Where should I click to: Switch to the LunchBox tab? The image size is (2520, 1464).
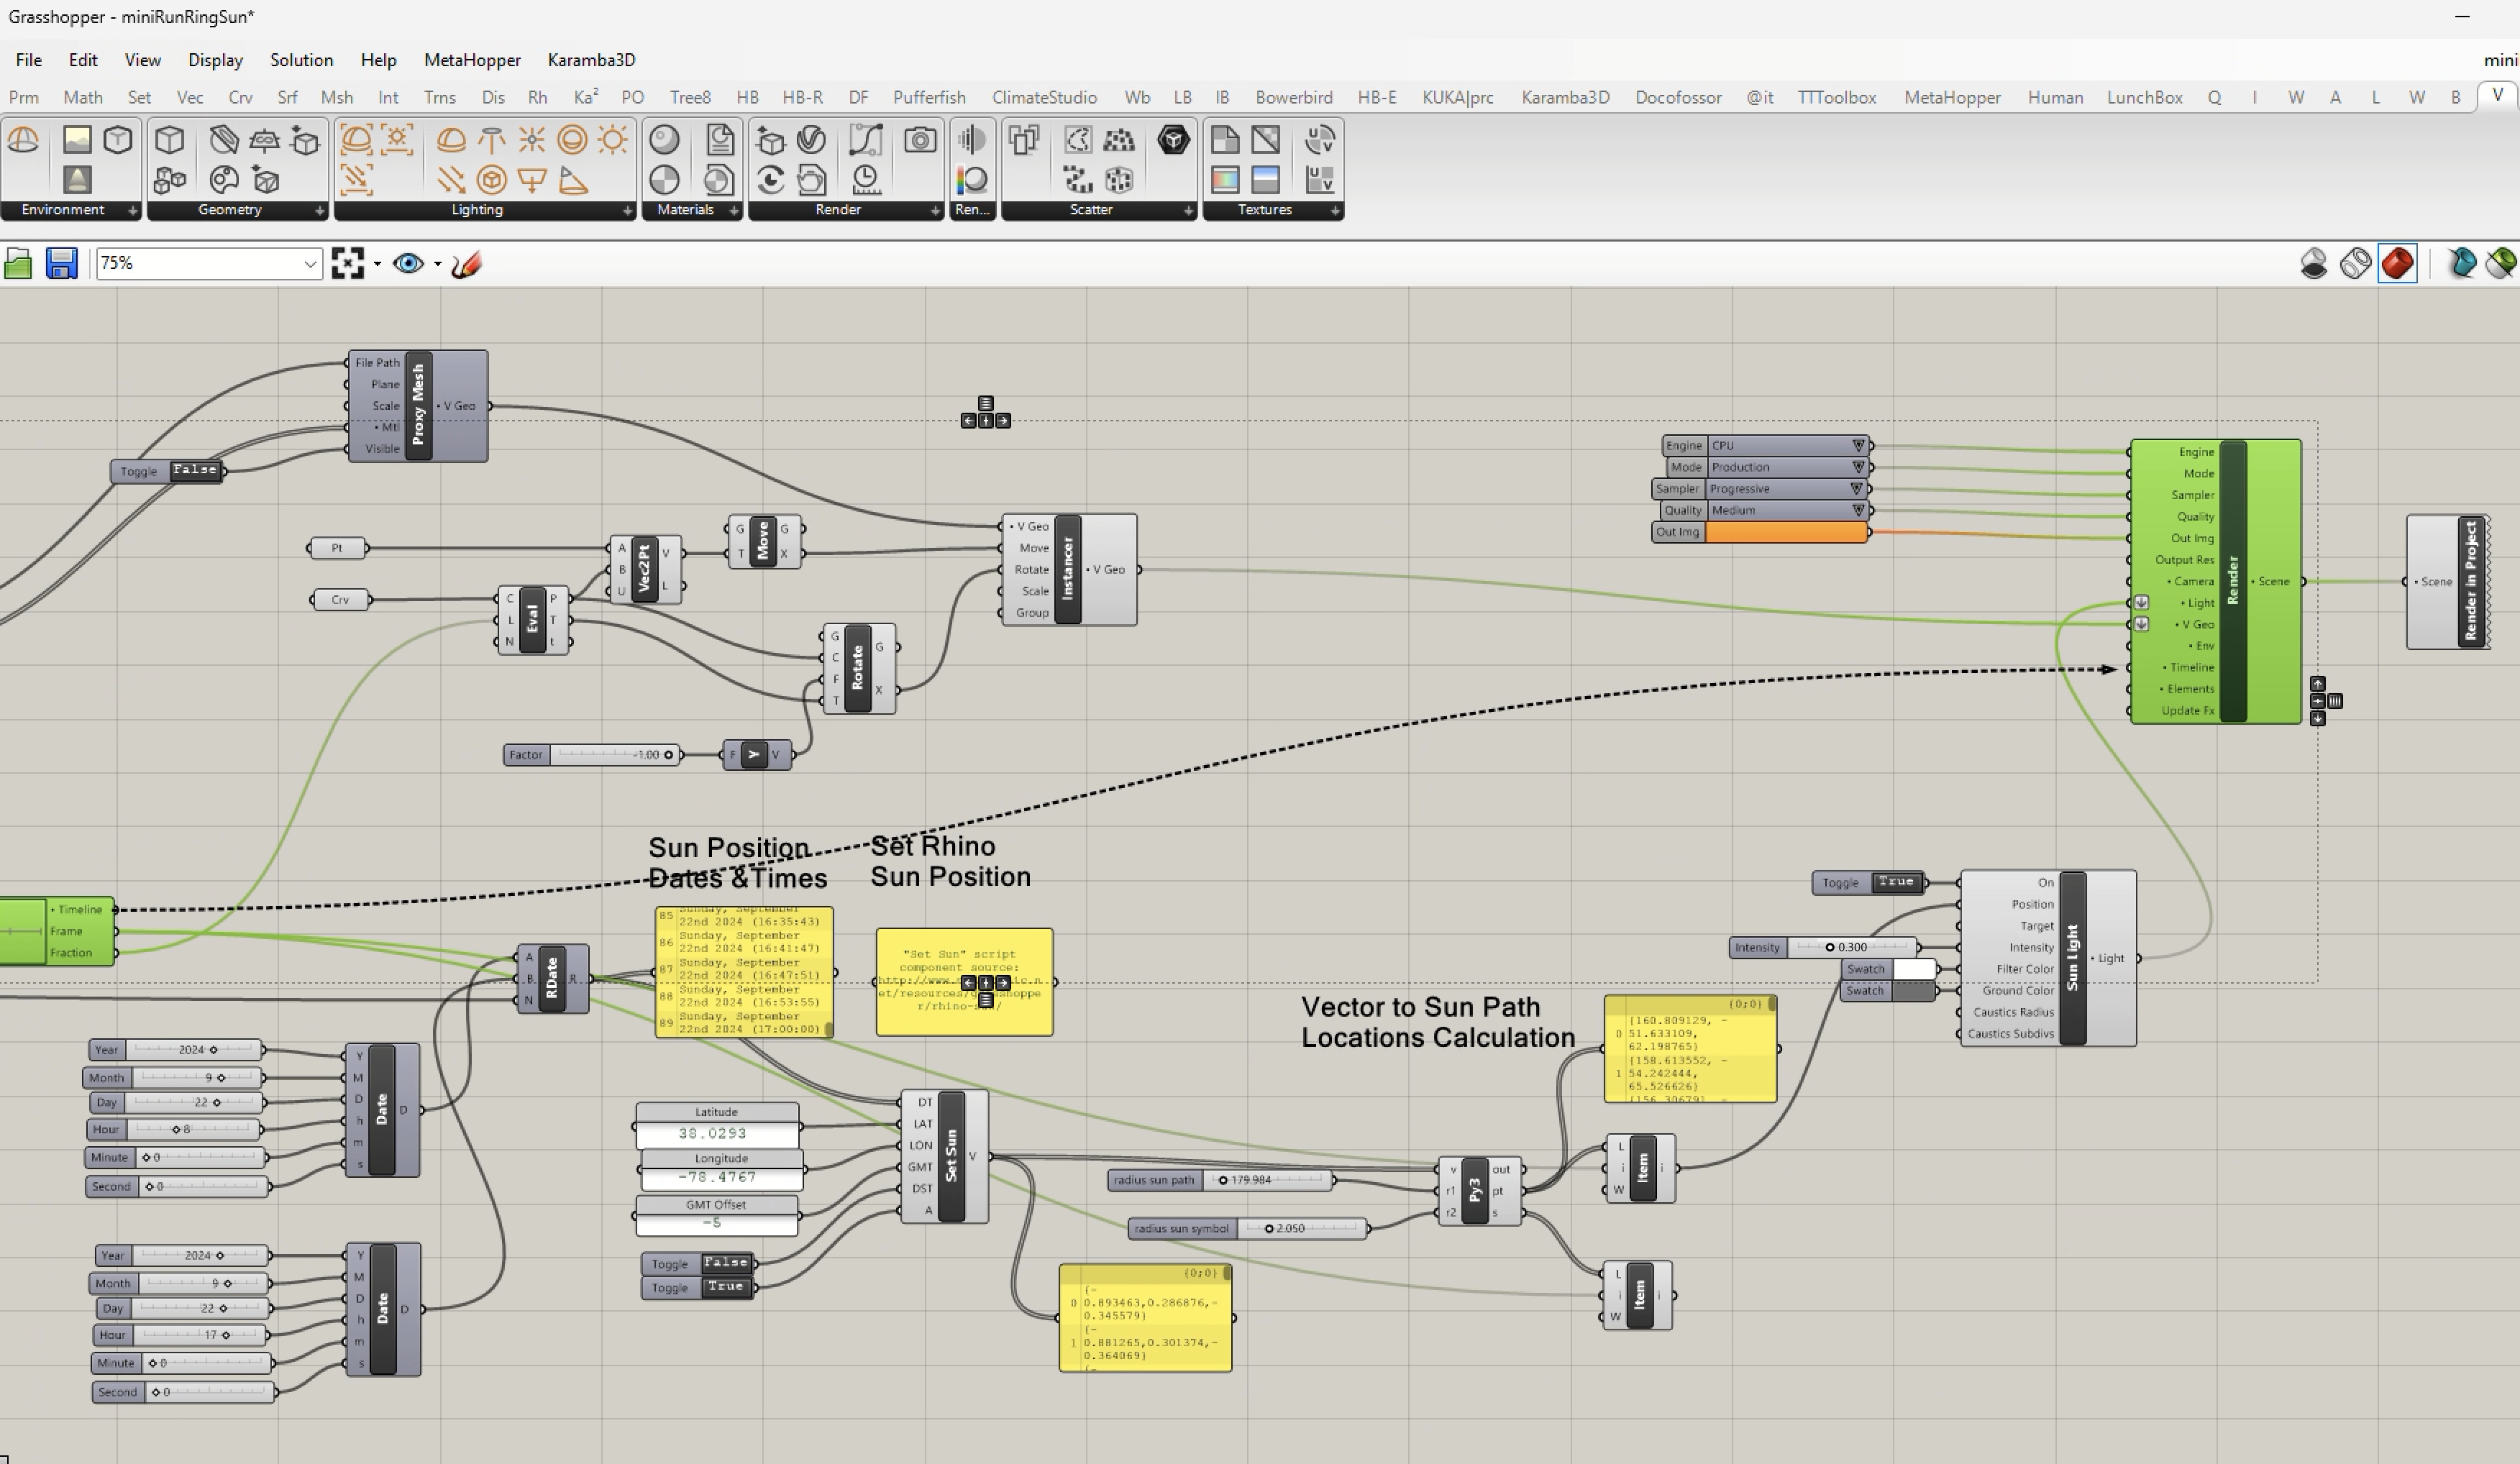[2144, 97]
